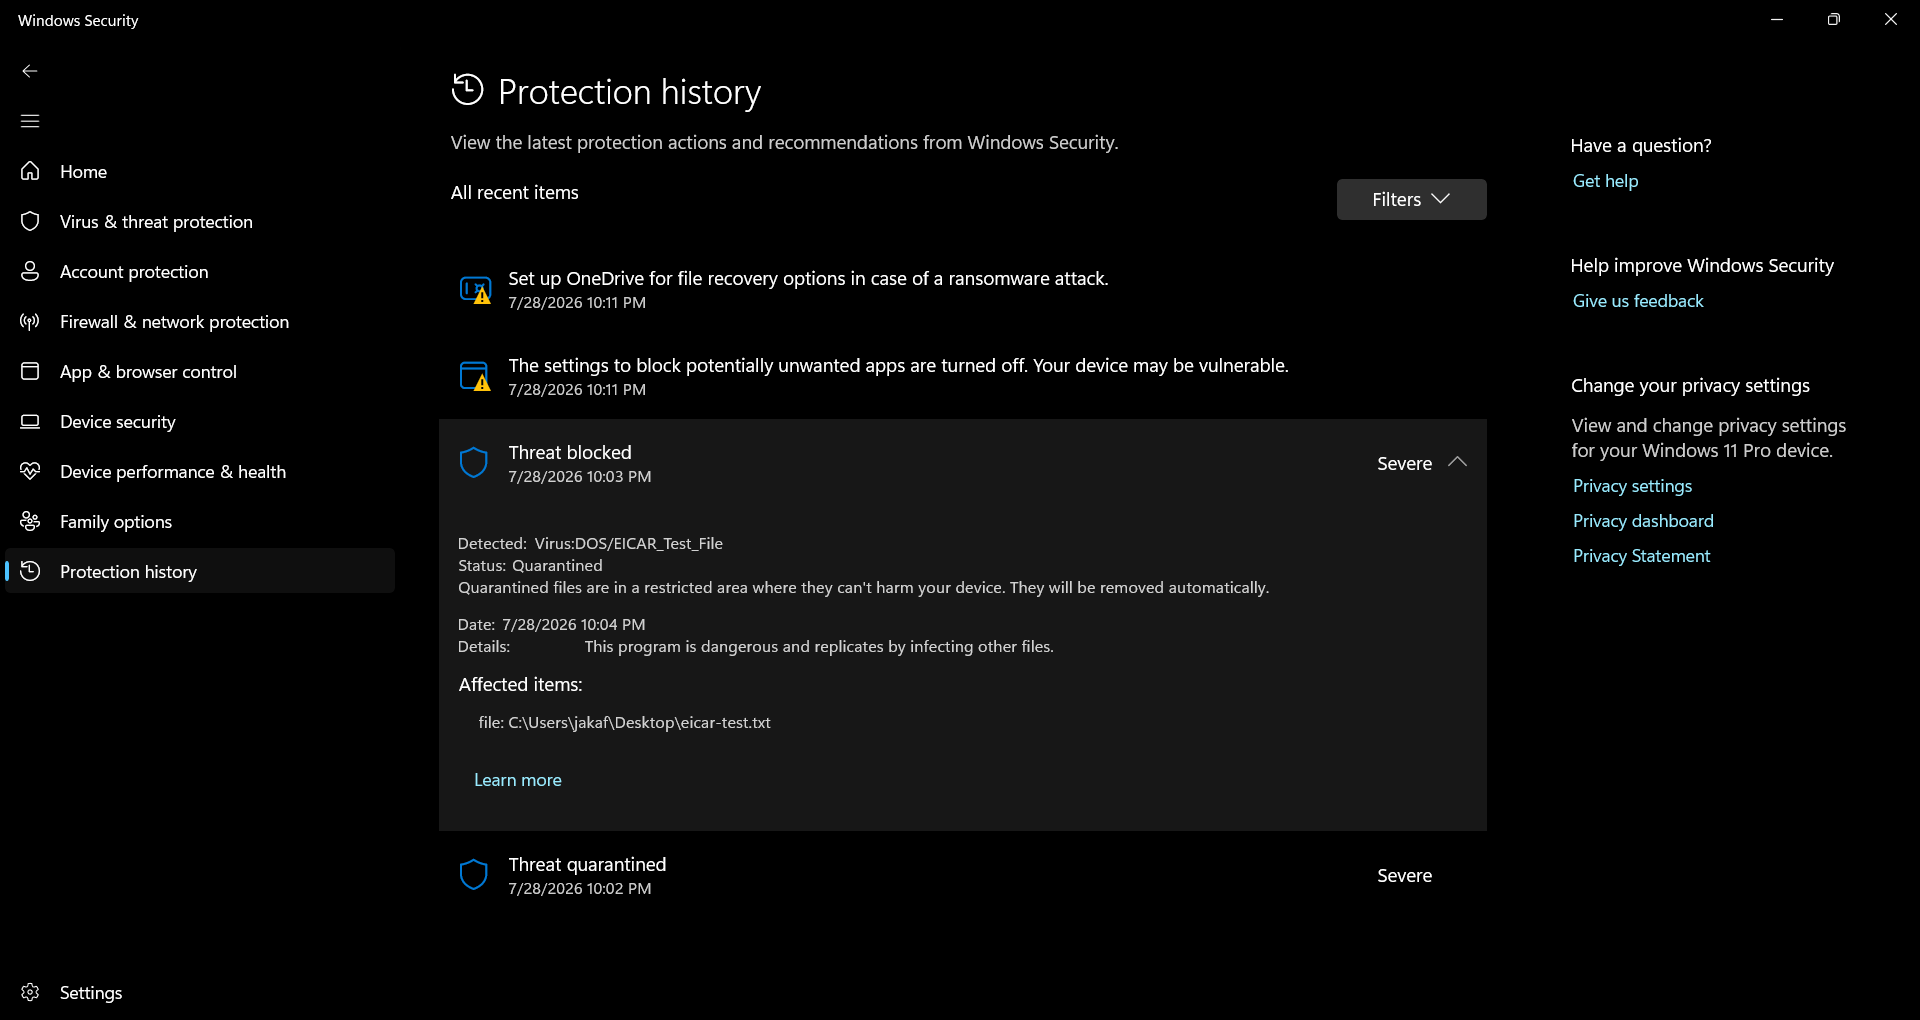Click the Learn more link
Screen dimensions: 1920x1020
click(518, 780)
